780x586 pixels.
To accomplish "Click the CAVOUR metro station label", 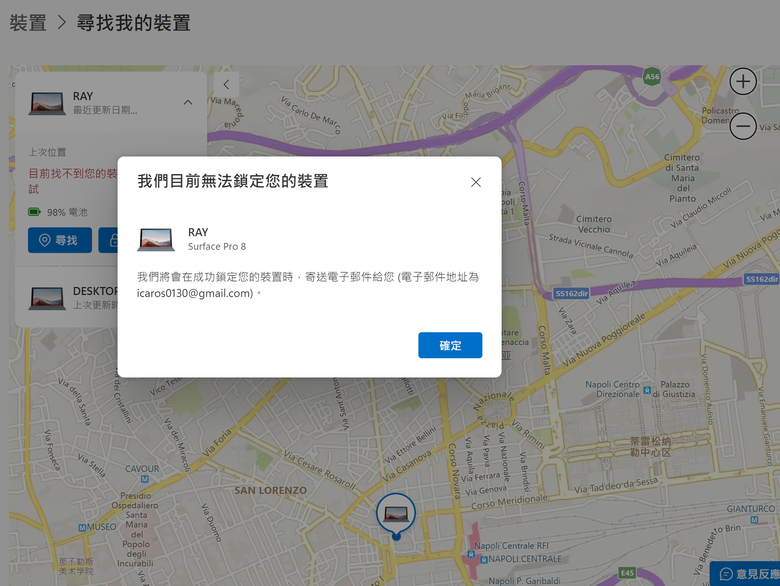I will click(142, 469).
